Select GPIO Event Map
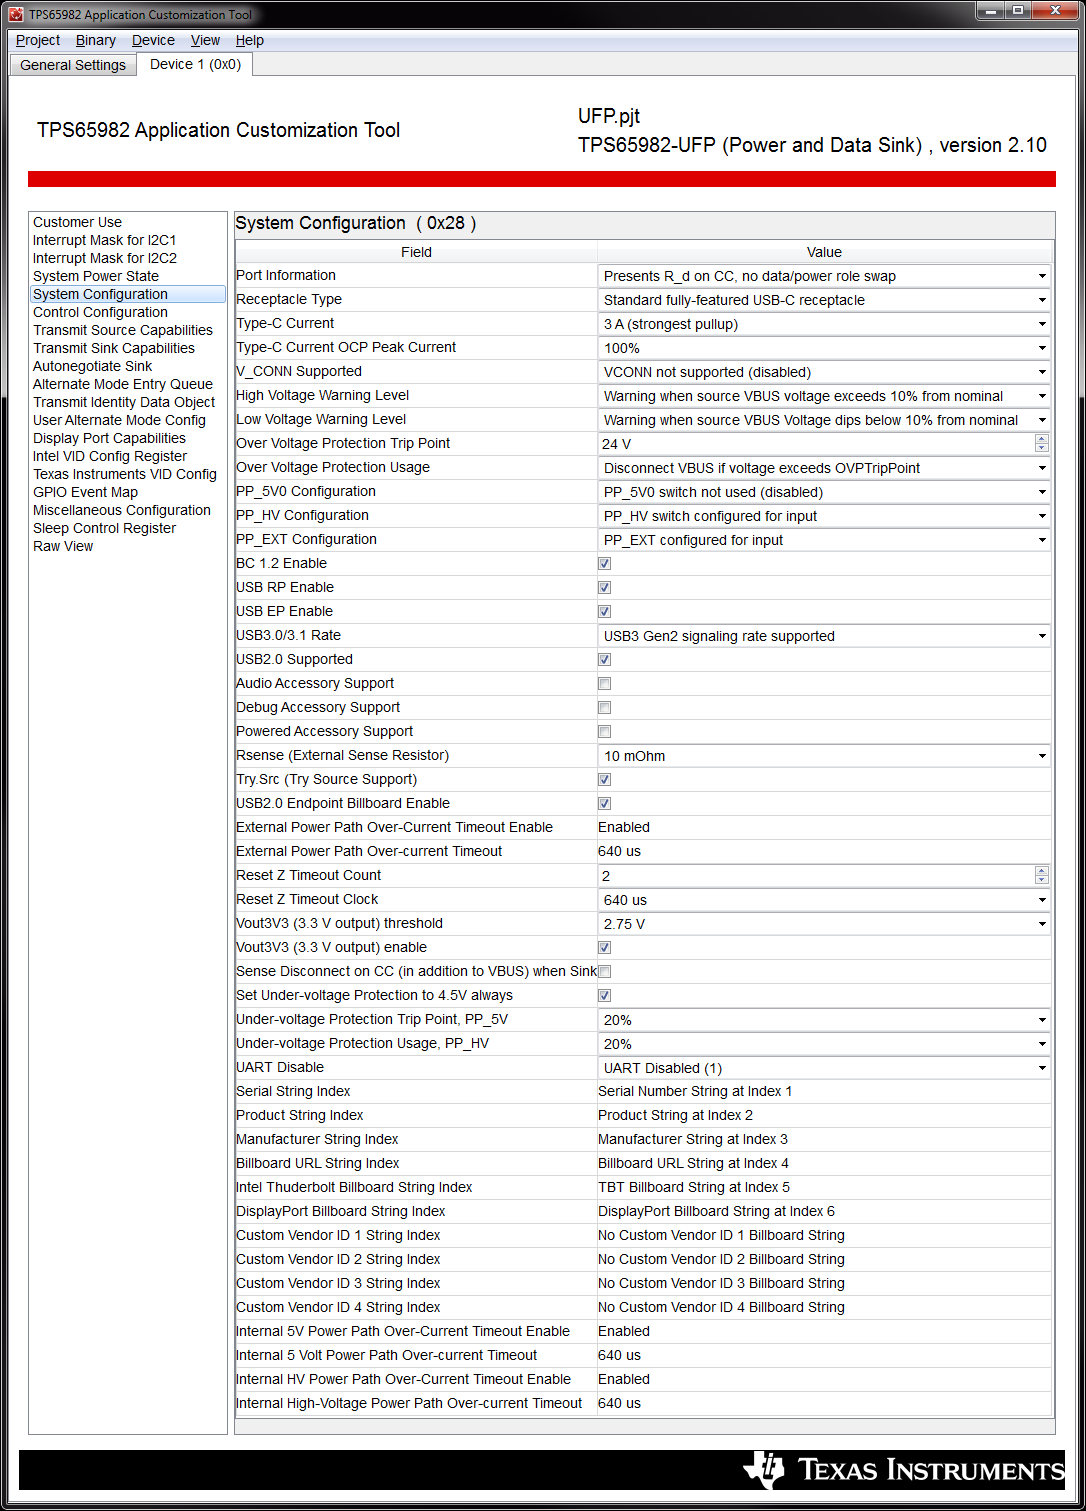This screenshot has width=1086, height=1511. (85, 492)
